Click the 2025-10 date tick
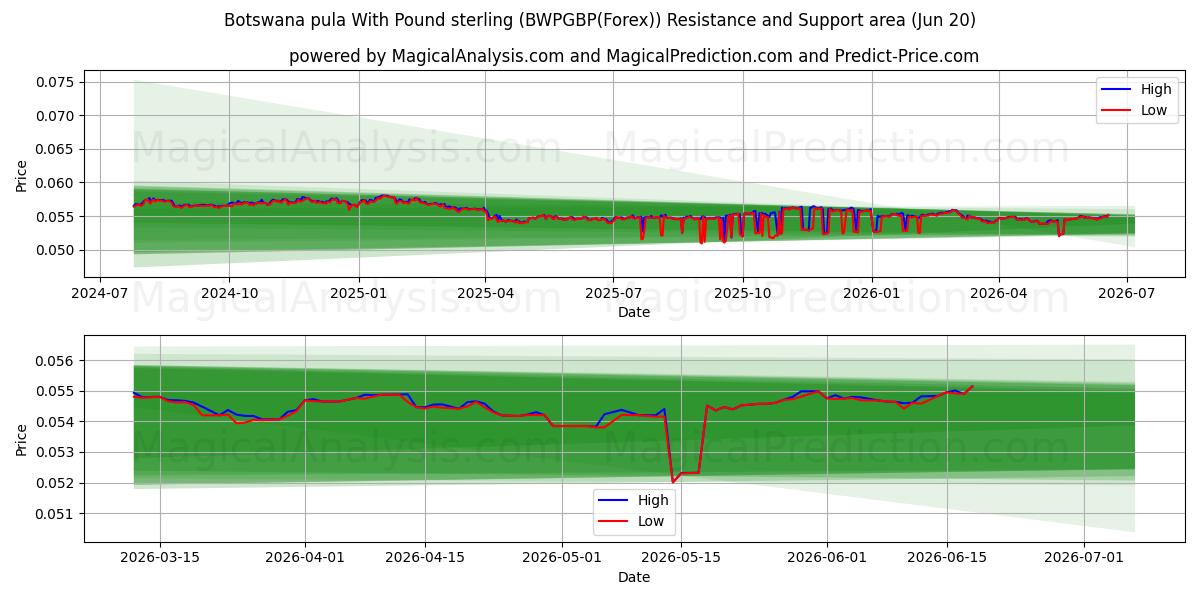This screenshot has height=600, width=1200. [x=742, y=294]
